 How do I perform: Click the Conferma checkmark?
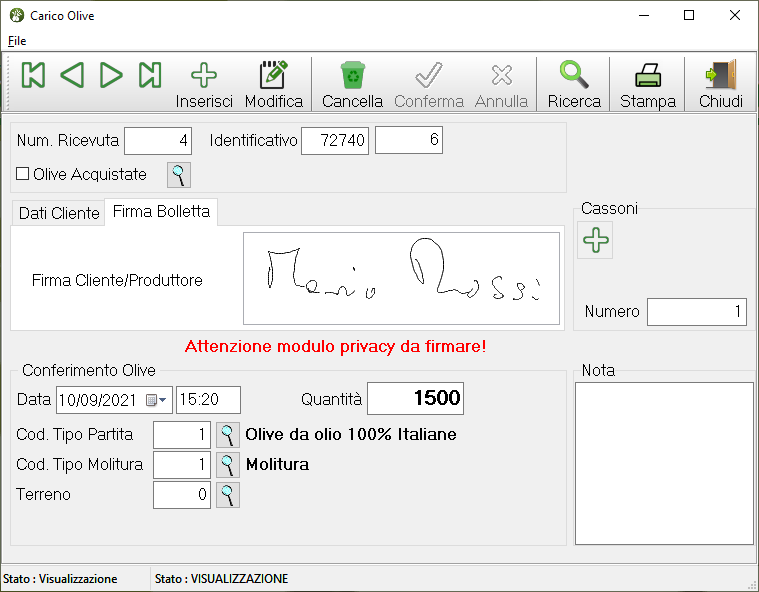pyautogui.click(x=429, y=75)
